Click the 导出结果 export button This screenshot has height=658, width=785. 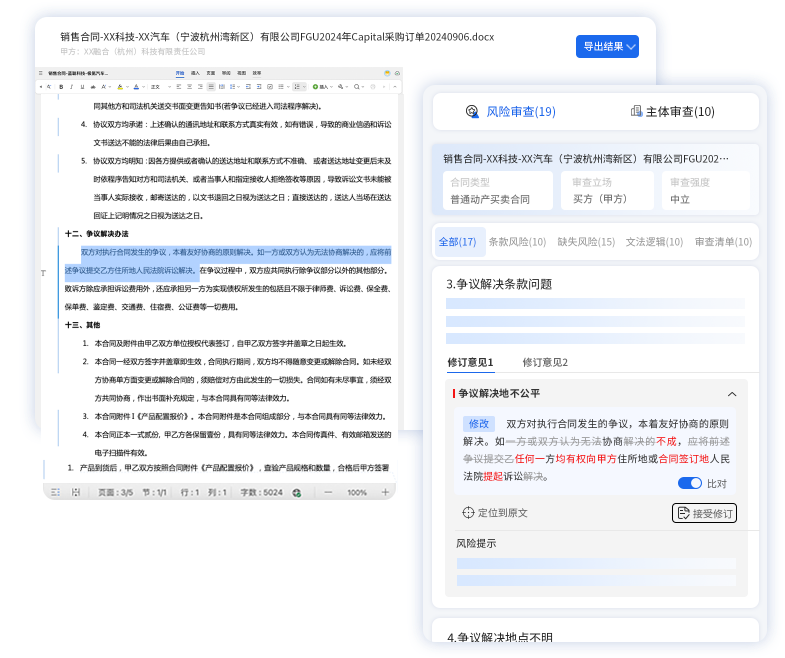606,46
